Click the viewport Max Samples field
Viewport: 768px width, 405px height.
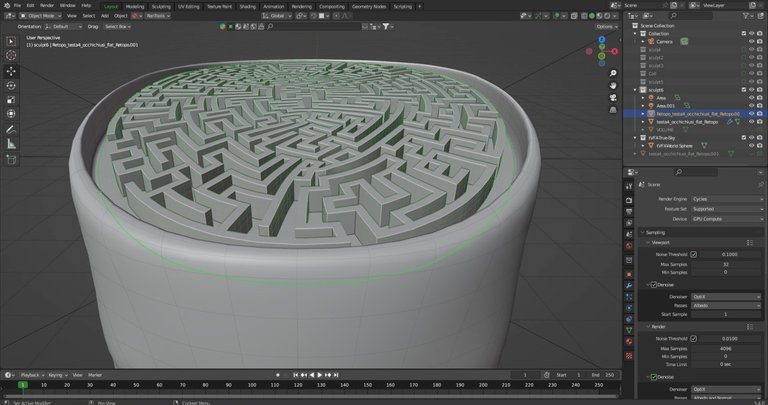[x=726, y=263]
